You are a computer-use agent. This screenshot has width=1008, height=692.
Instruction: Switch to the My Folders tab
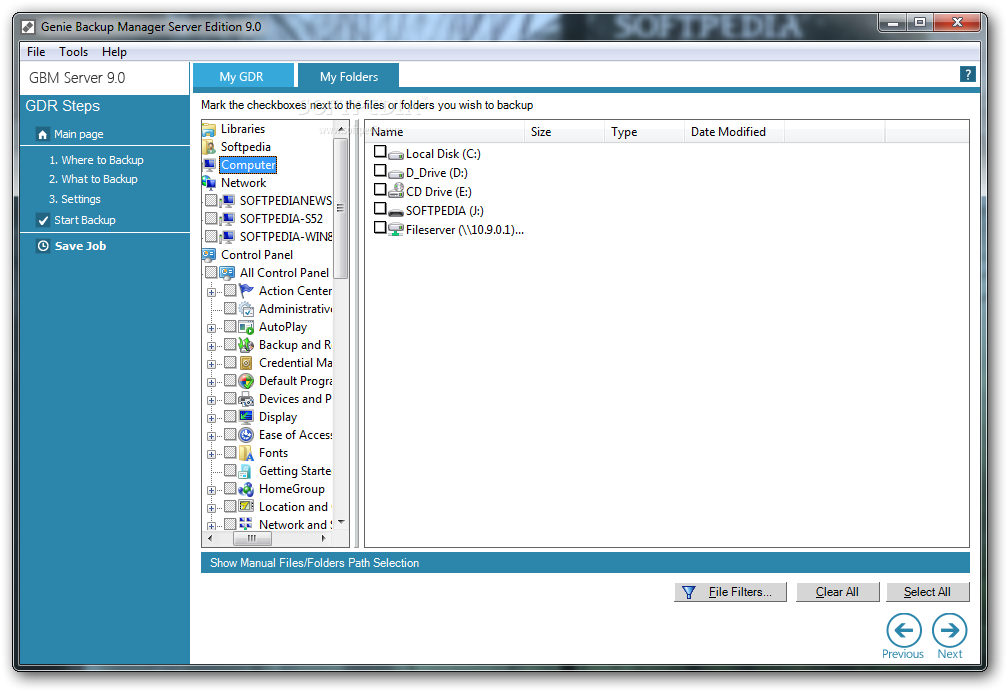[349, 76]
